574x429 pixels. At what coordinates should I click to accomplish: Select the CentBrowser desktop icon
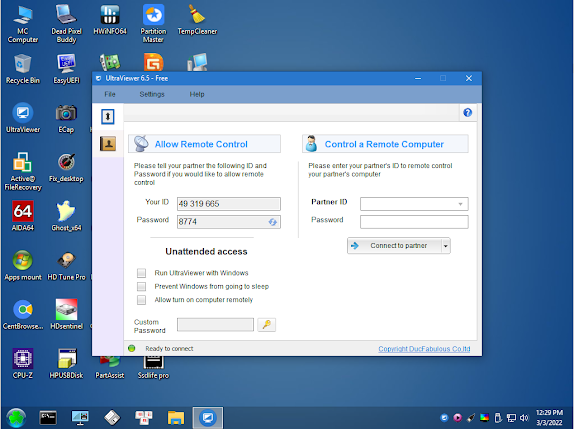(23, 314)
